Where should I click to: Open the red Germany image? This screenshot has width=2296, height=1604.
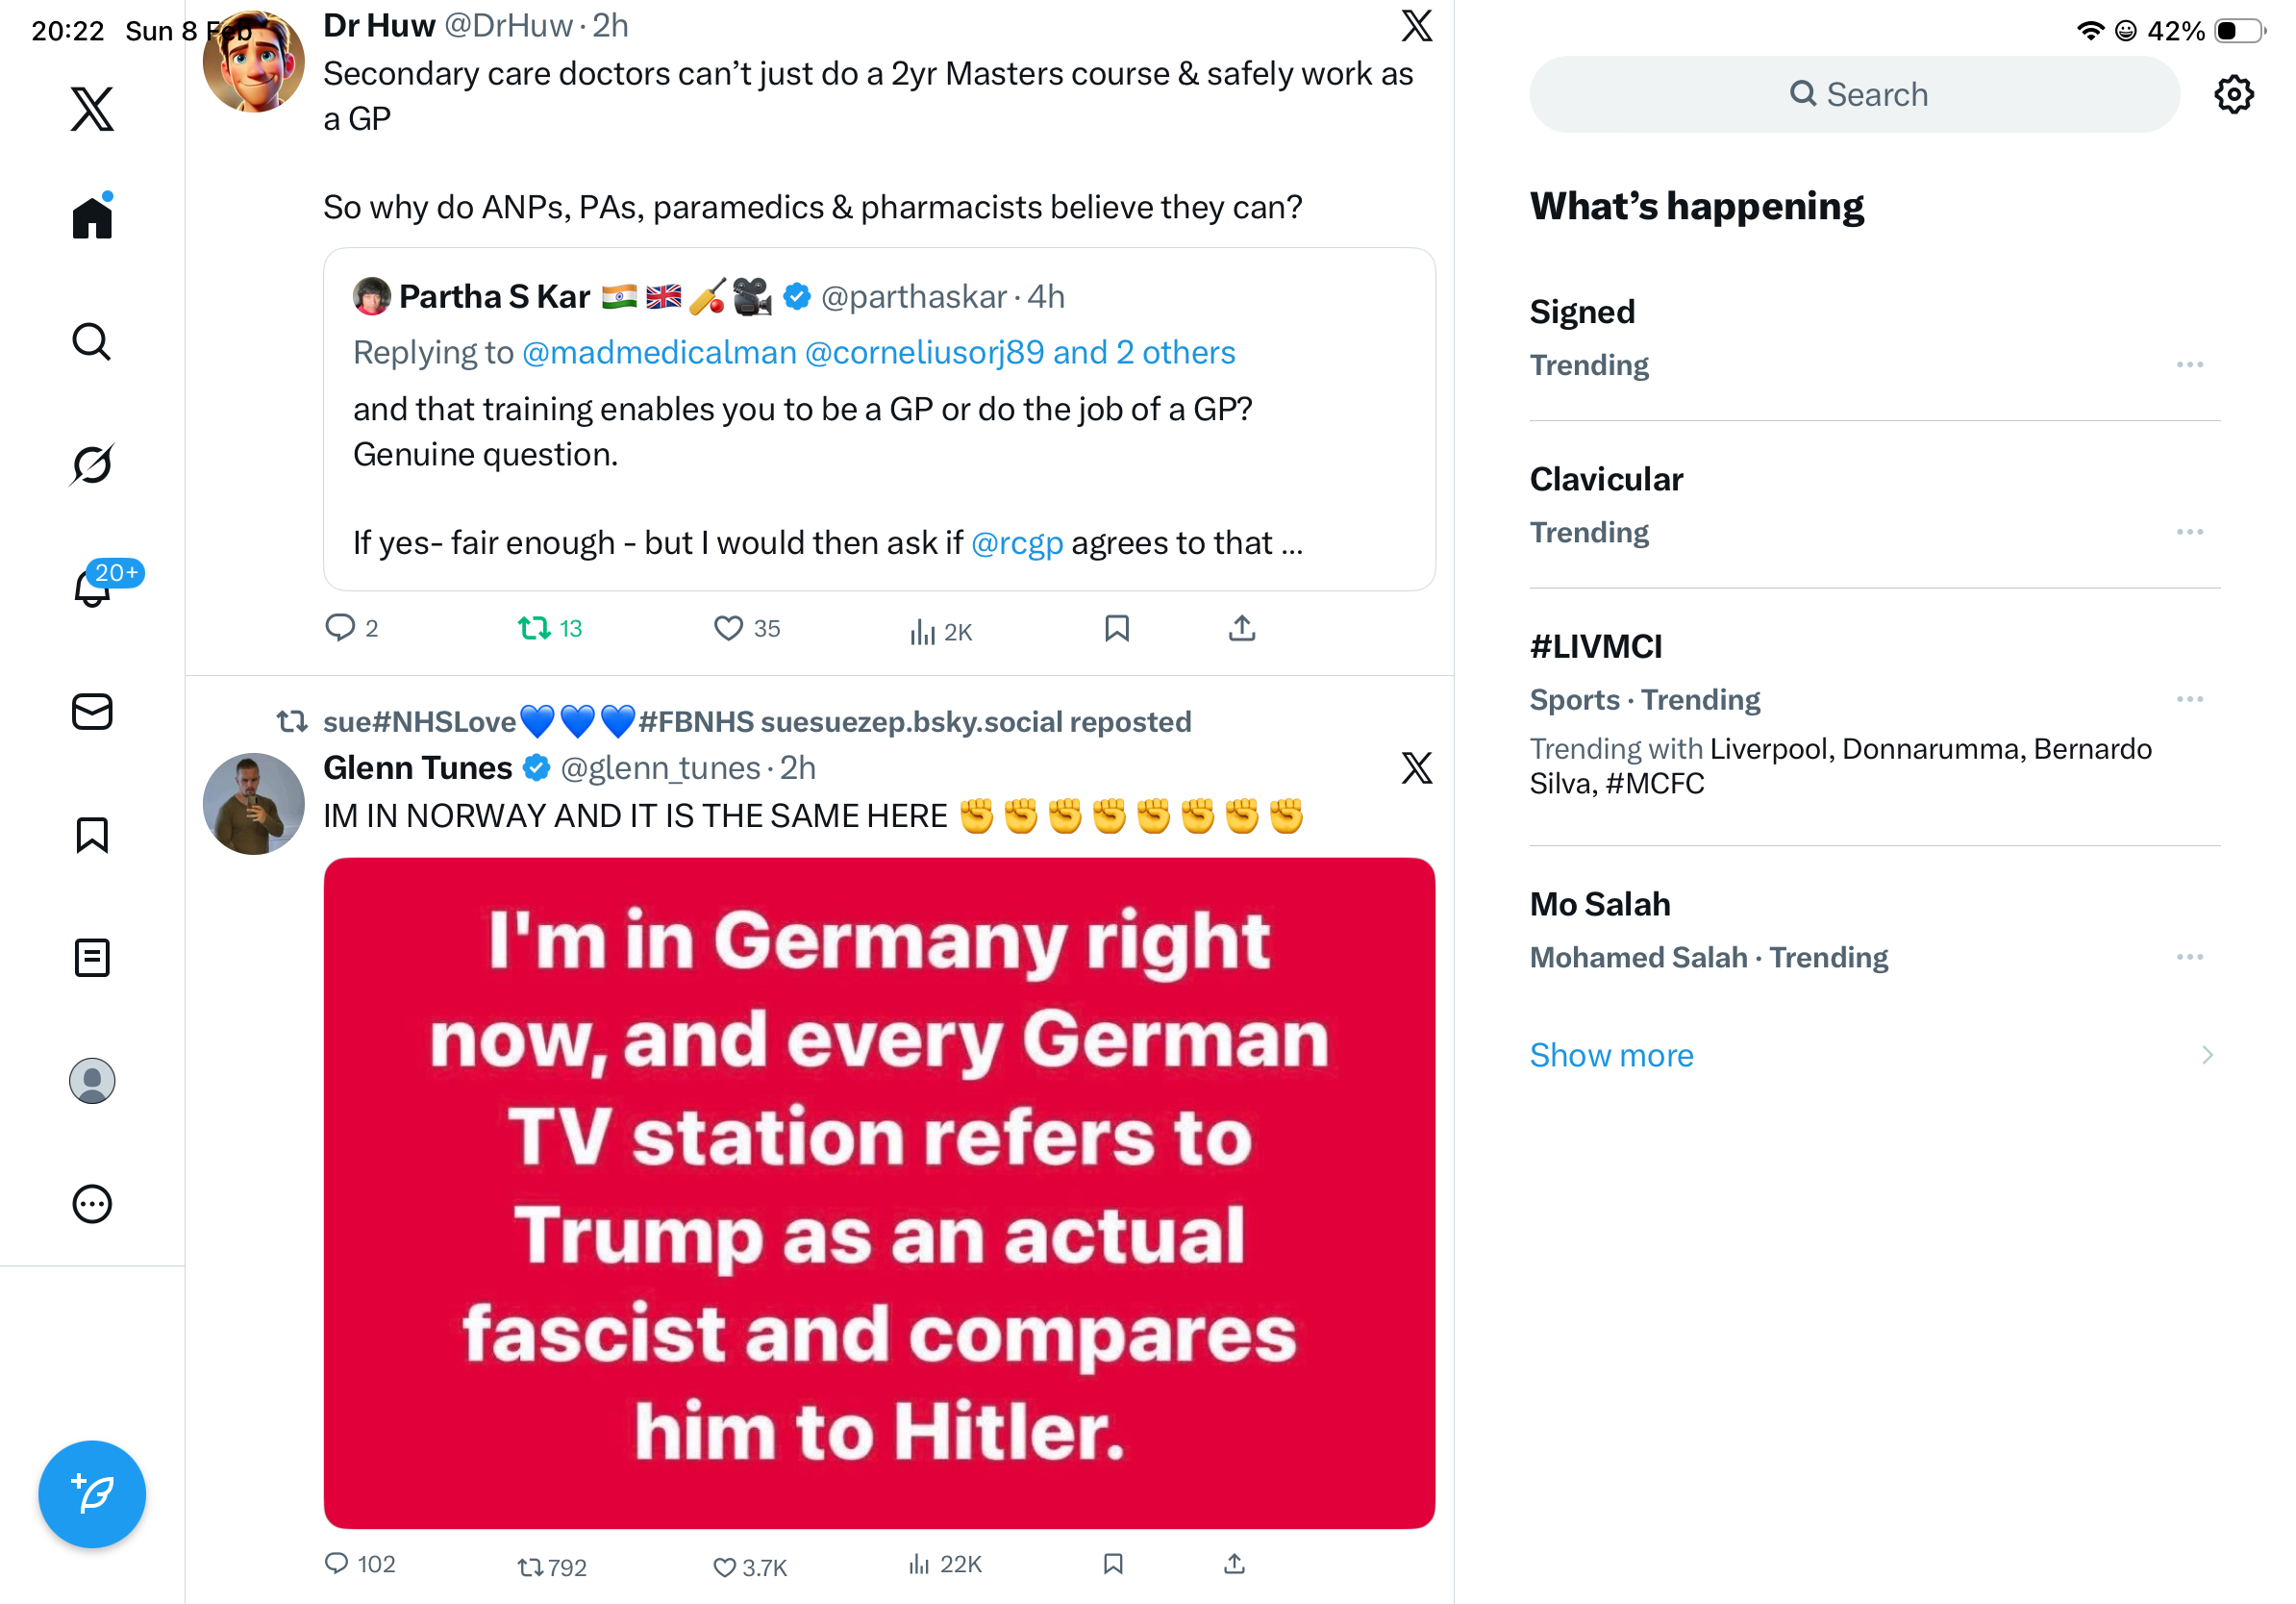click(x=879, y=1192)
